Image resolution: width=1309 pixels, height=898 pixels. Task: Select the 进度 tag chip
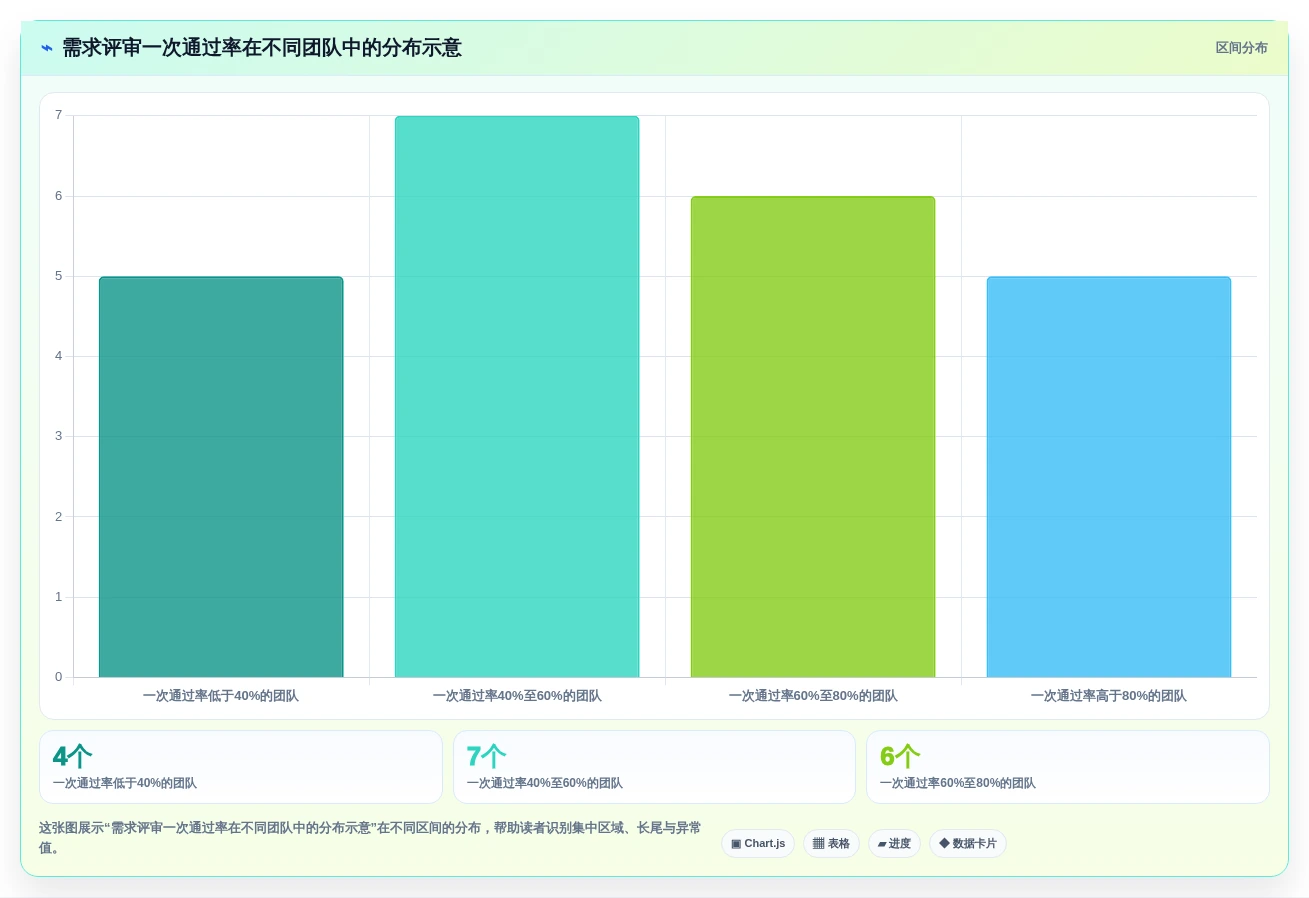(894, 843)
